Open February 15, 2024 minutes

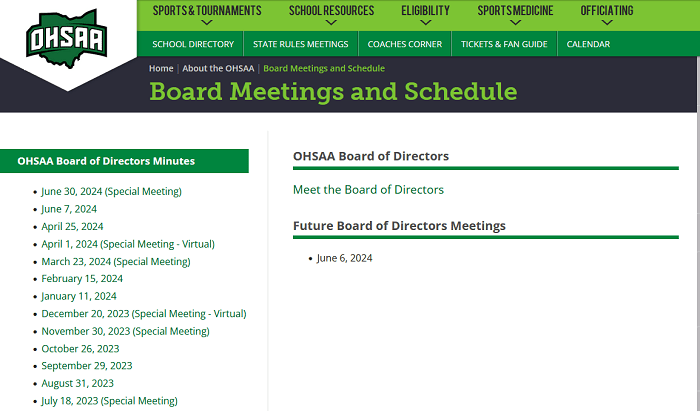click(x=82, y=279)
